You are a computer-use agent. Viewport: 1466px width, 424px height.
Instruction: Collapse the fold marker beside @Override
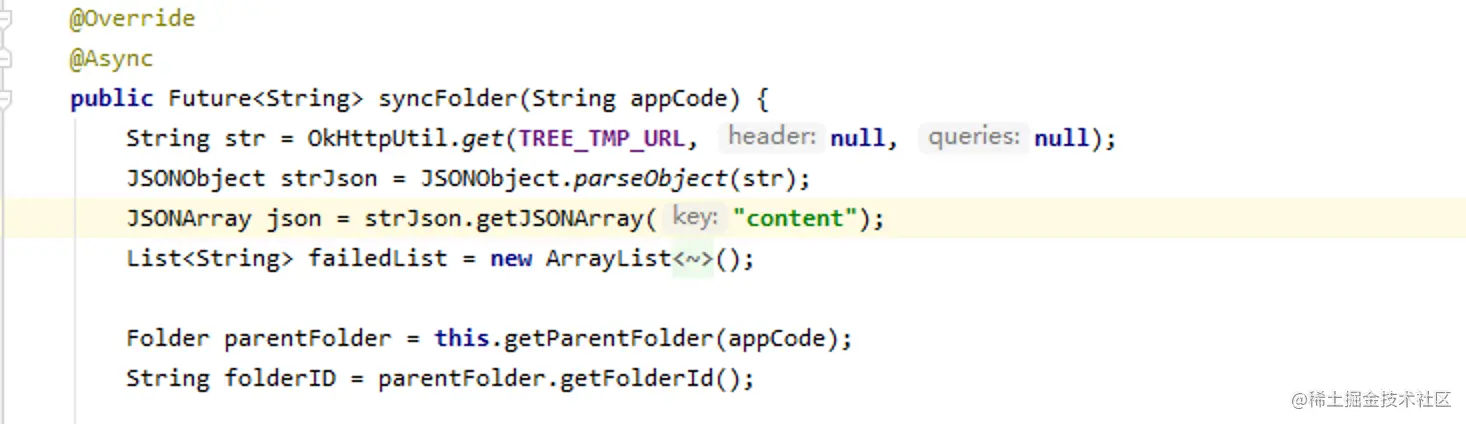pyautogui.click(x=5, y=19)
